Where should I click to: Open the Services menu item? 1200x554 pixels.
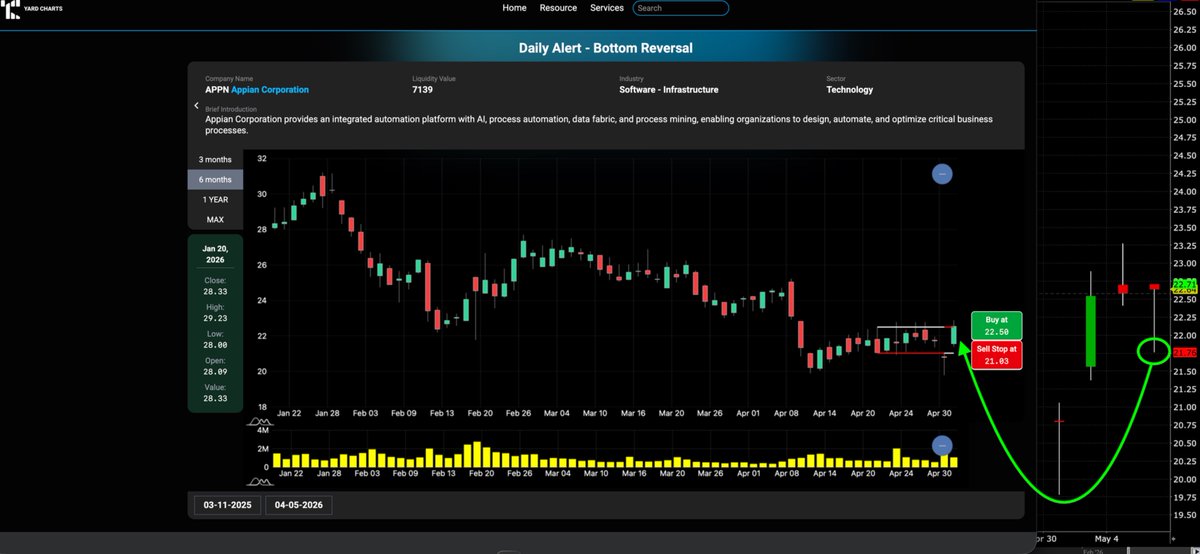pyautogui.click(x=607, y=8)
